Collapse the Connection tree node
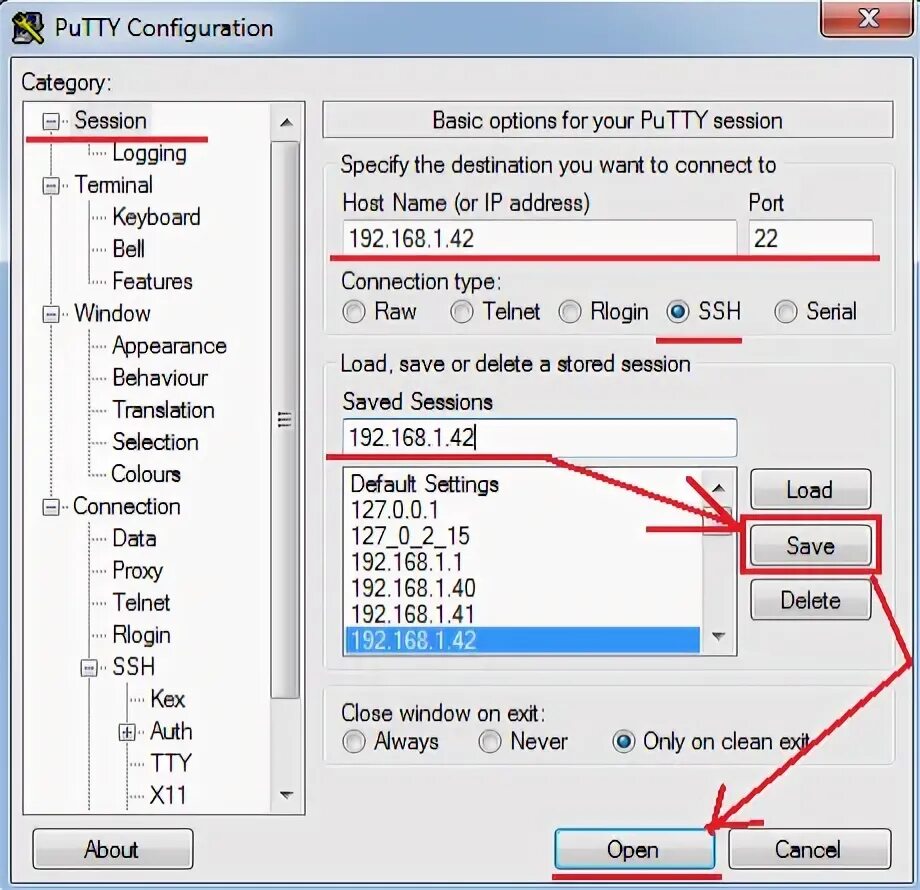Image resolution: width=920 pixels, height=890 pixels. (51, 507)
